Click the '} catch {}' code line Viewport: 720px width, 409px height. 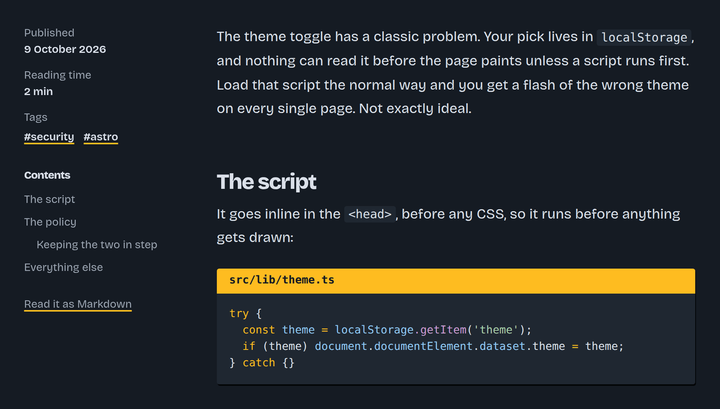point(262,363)
